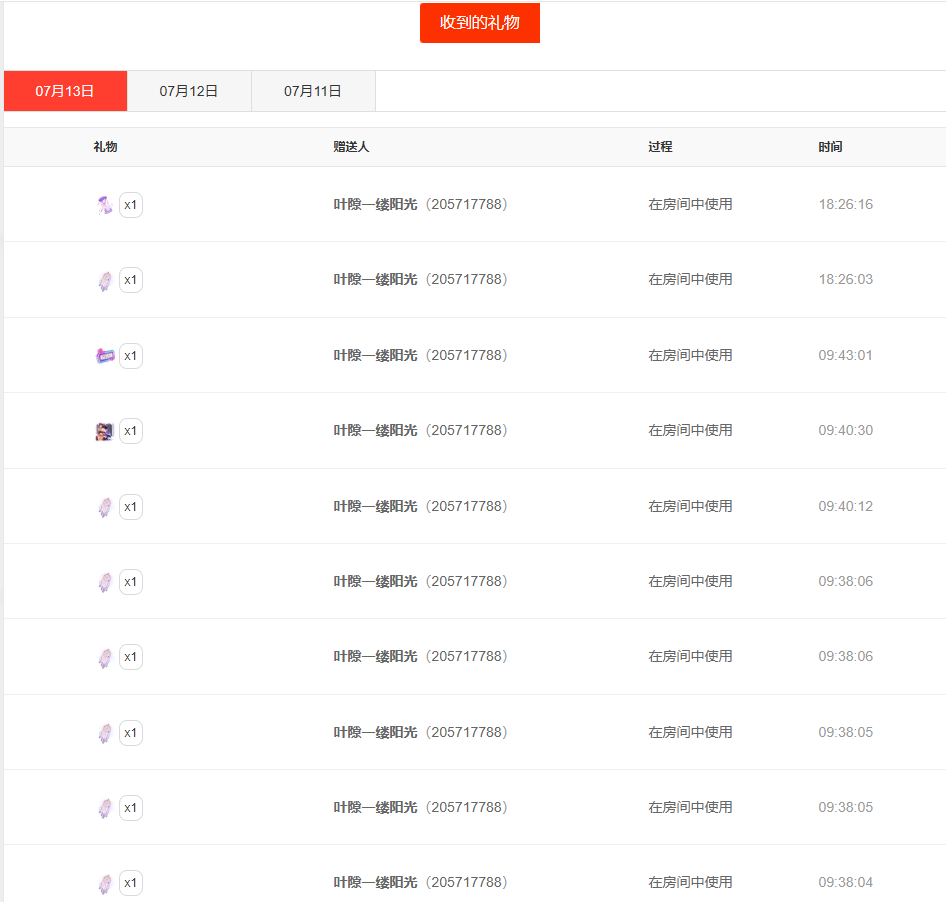
Task: Click the gift icon in the 18:26:03 row
Action: click(105, 281)
